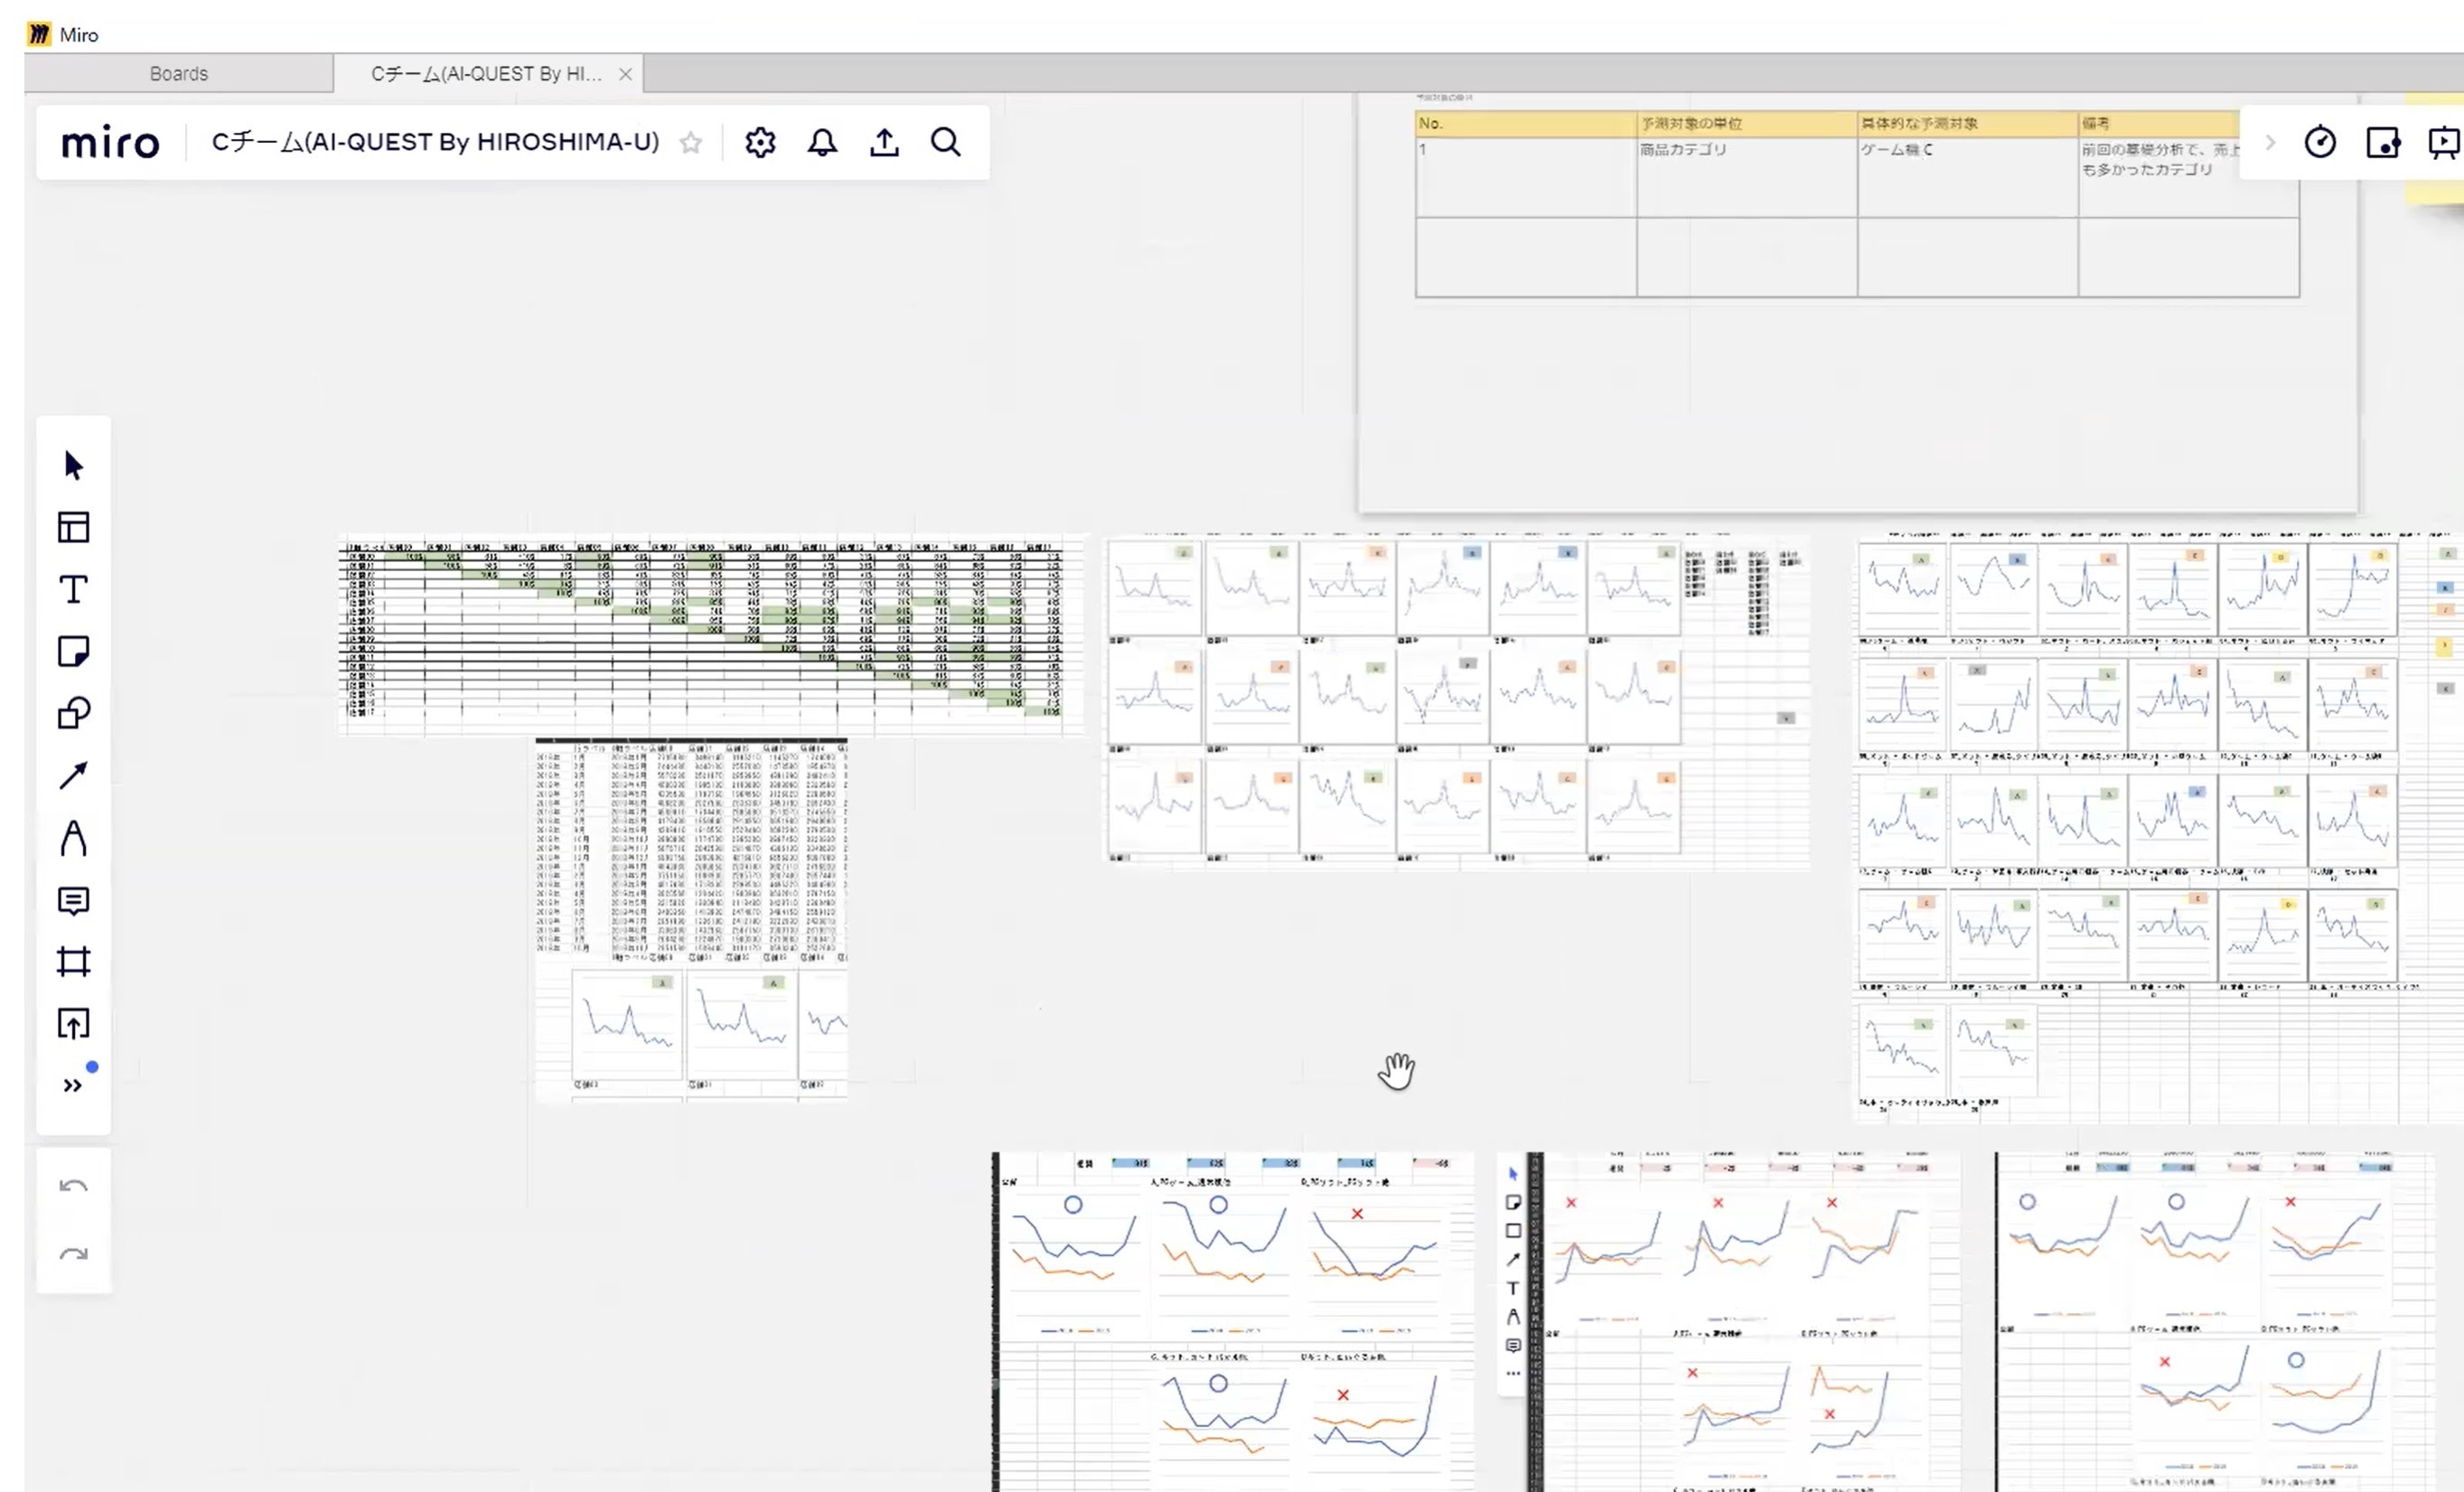Select the Frame tool

[73, 962]
